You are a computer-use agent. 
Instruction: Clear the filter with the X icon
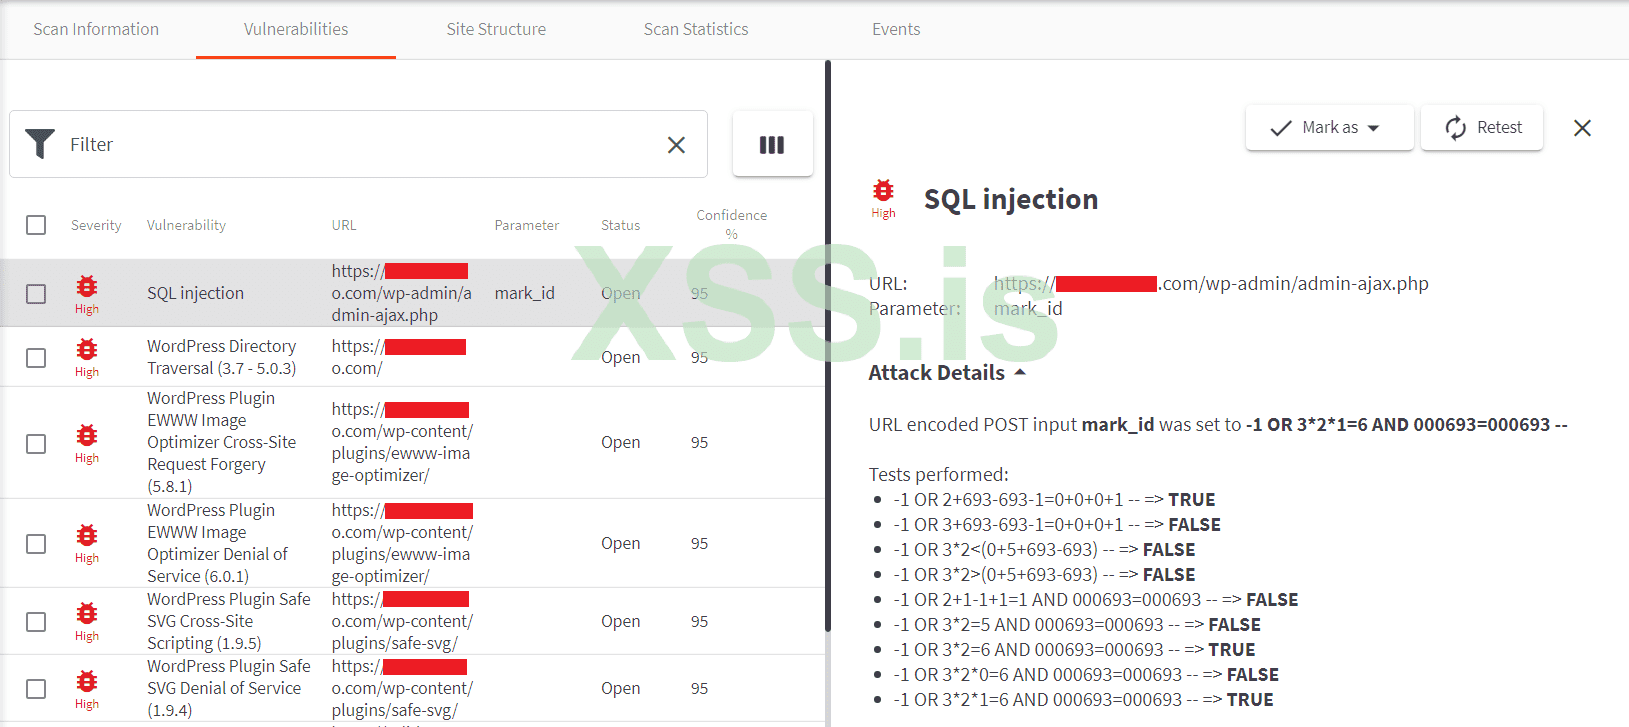(x=676, y=145)
